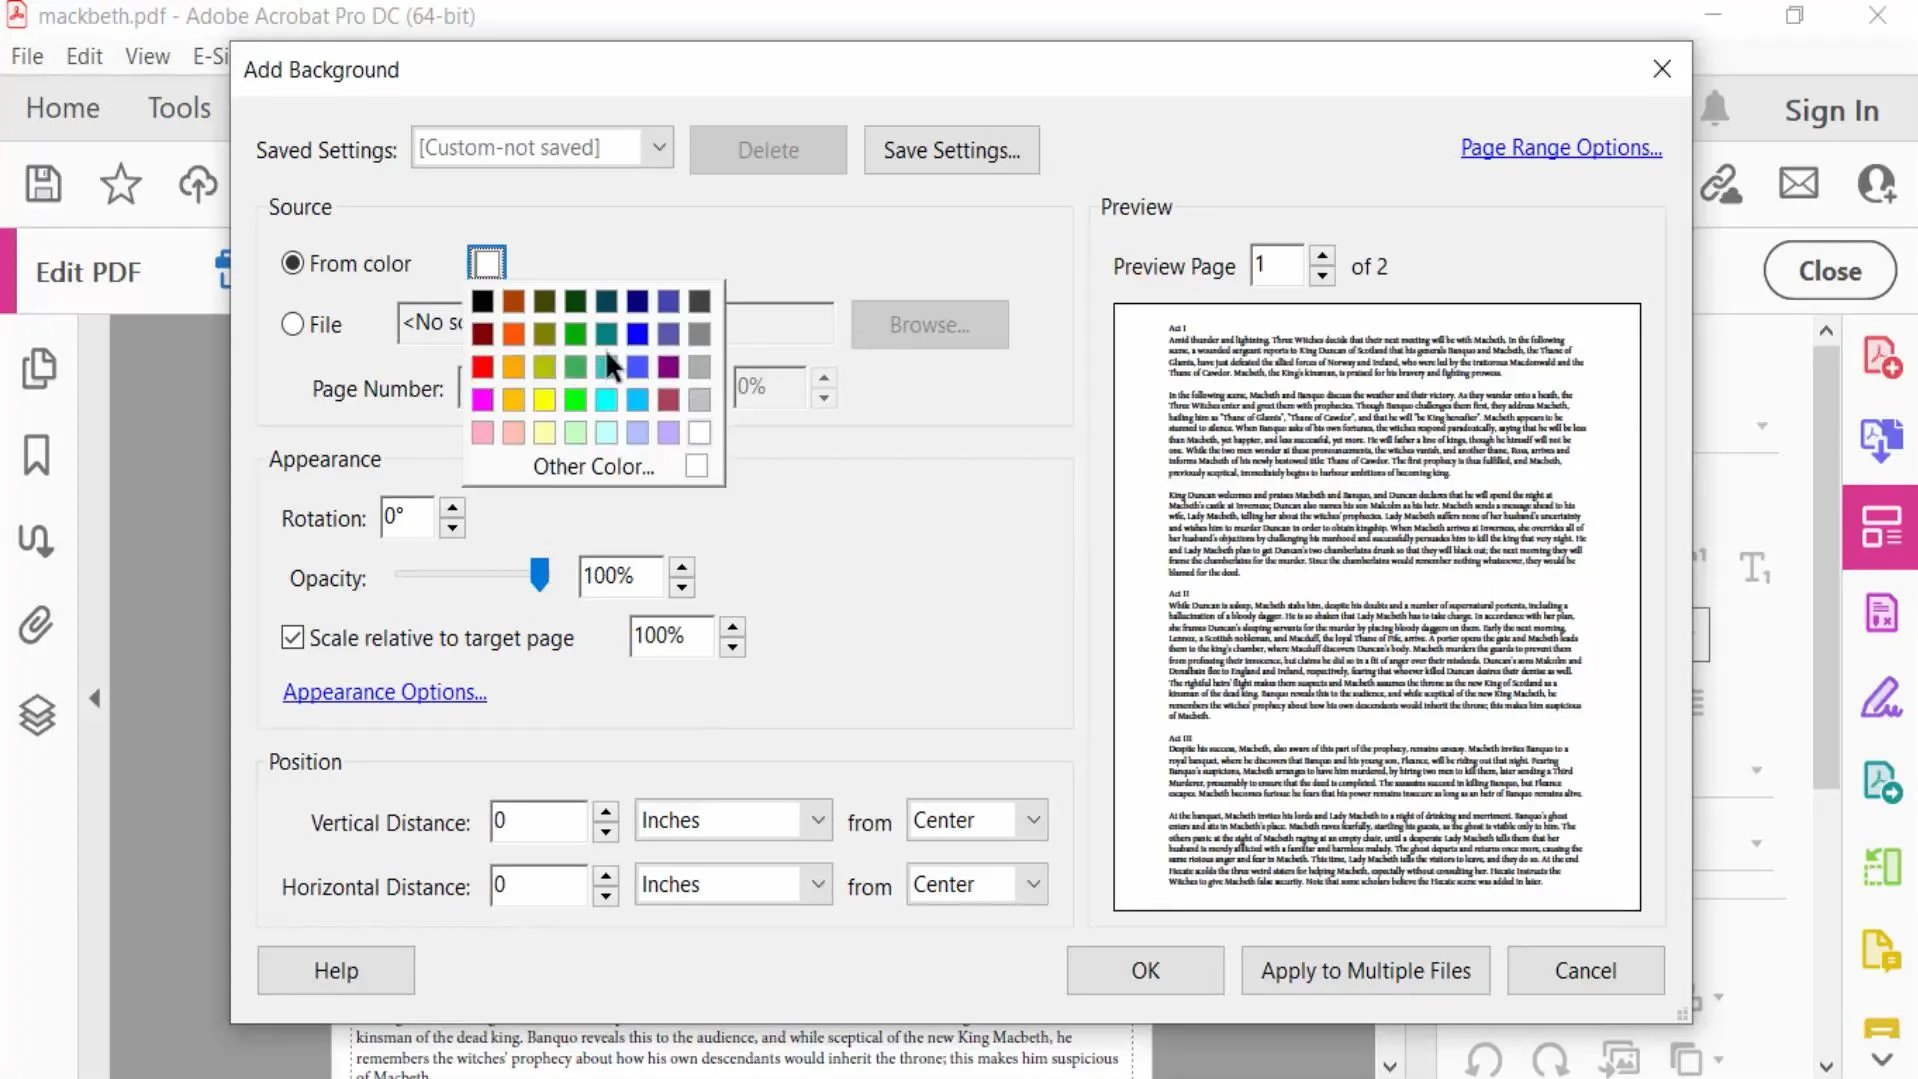Pick the bright red color swatch
Viewport: 1918px width, 1079px height.
point(482,367)
